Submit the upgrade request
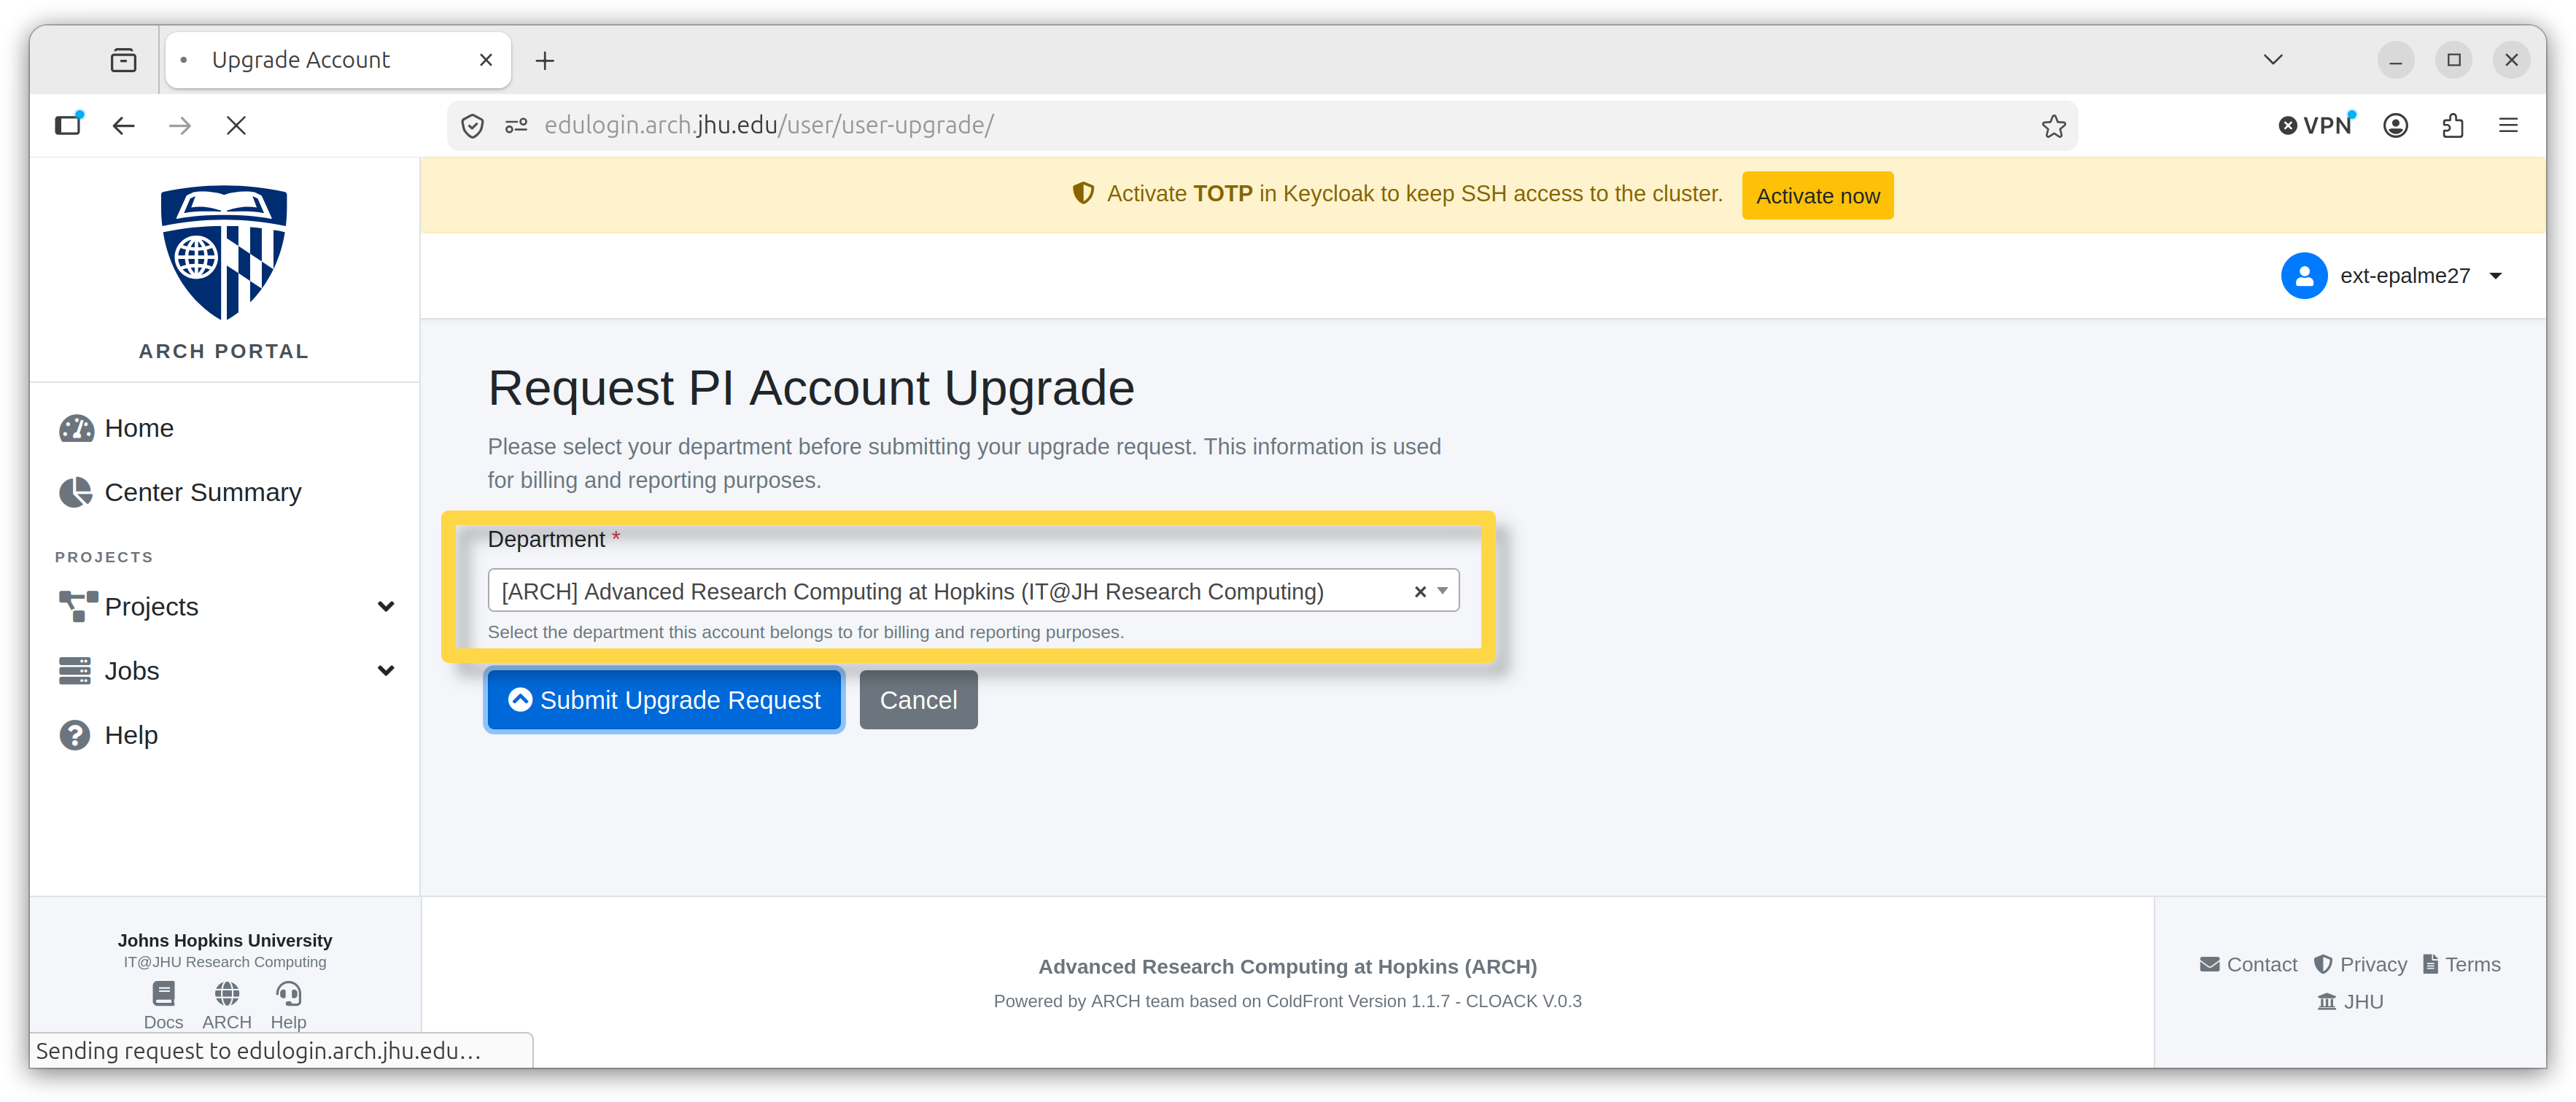This screenshot has height=1102, width=2576. click(x=664, y=700)
